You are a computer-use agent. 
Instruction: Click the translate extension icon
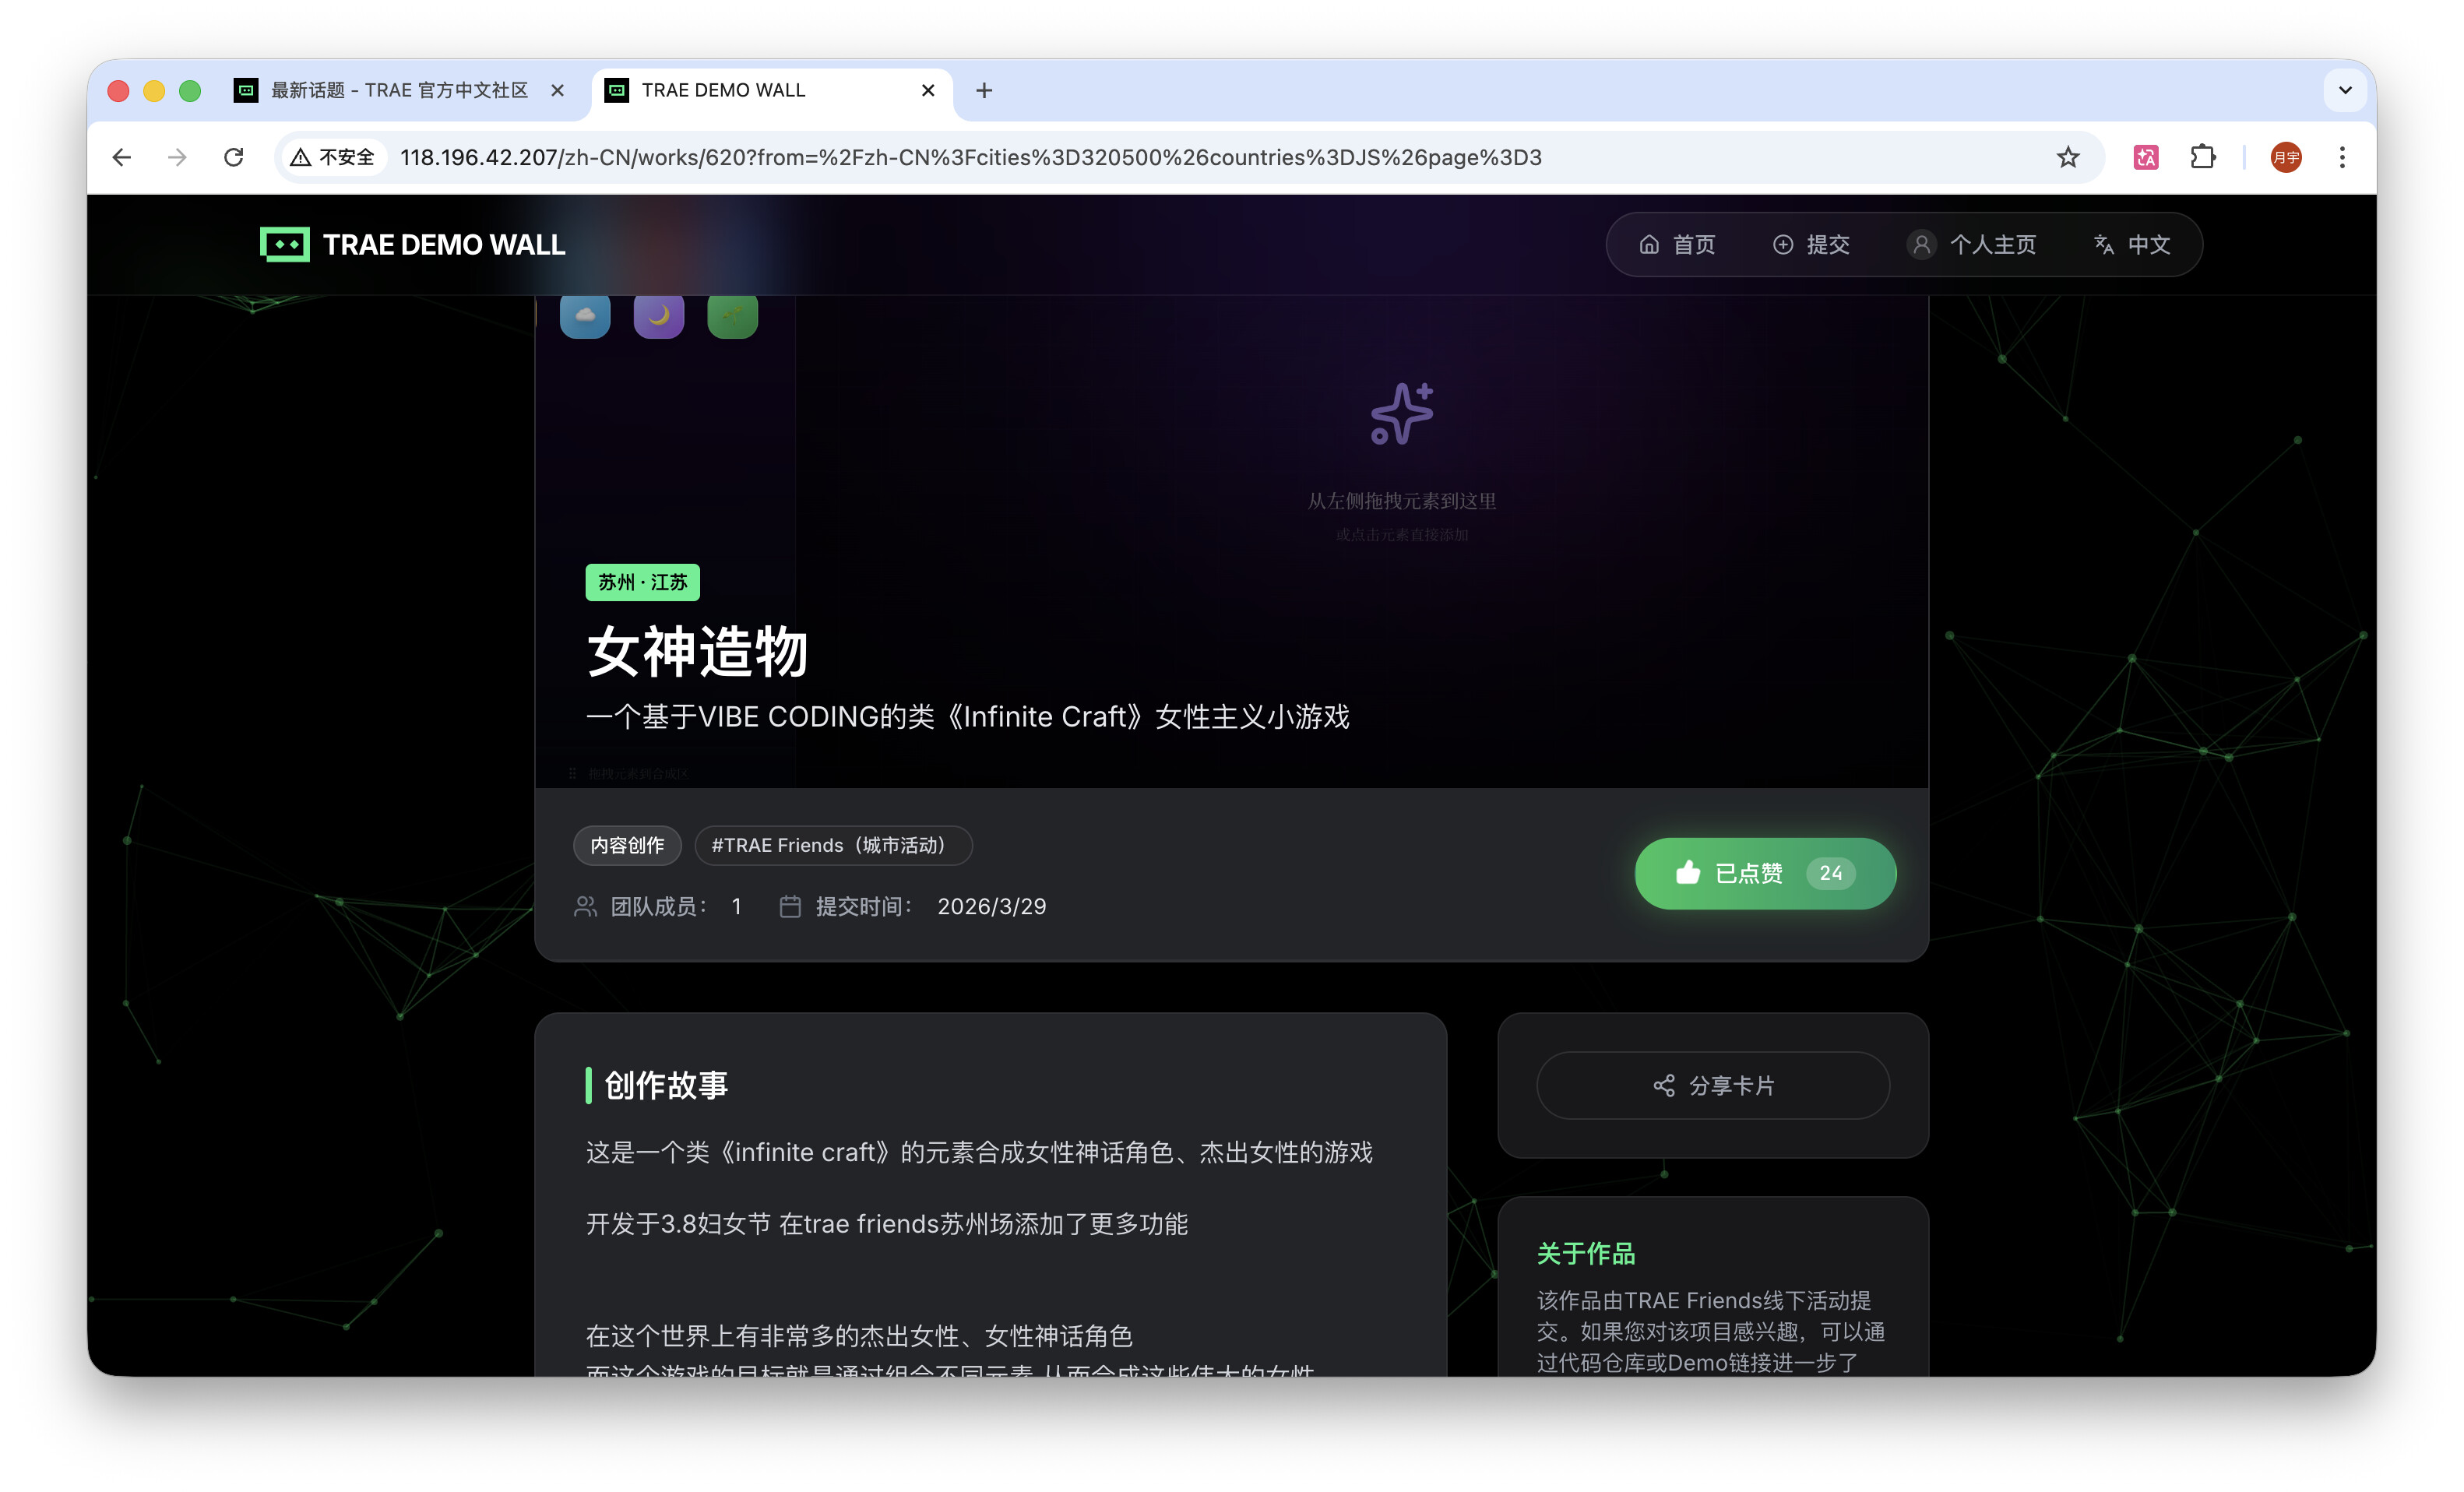2145,157
